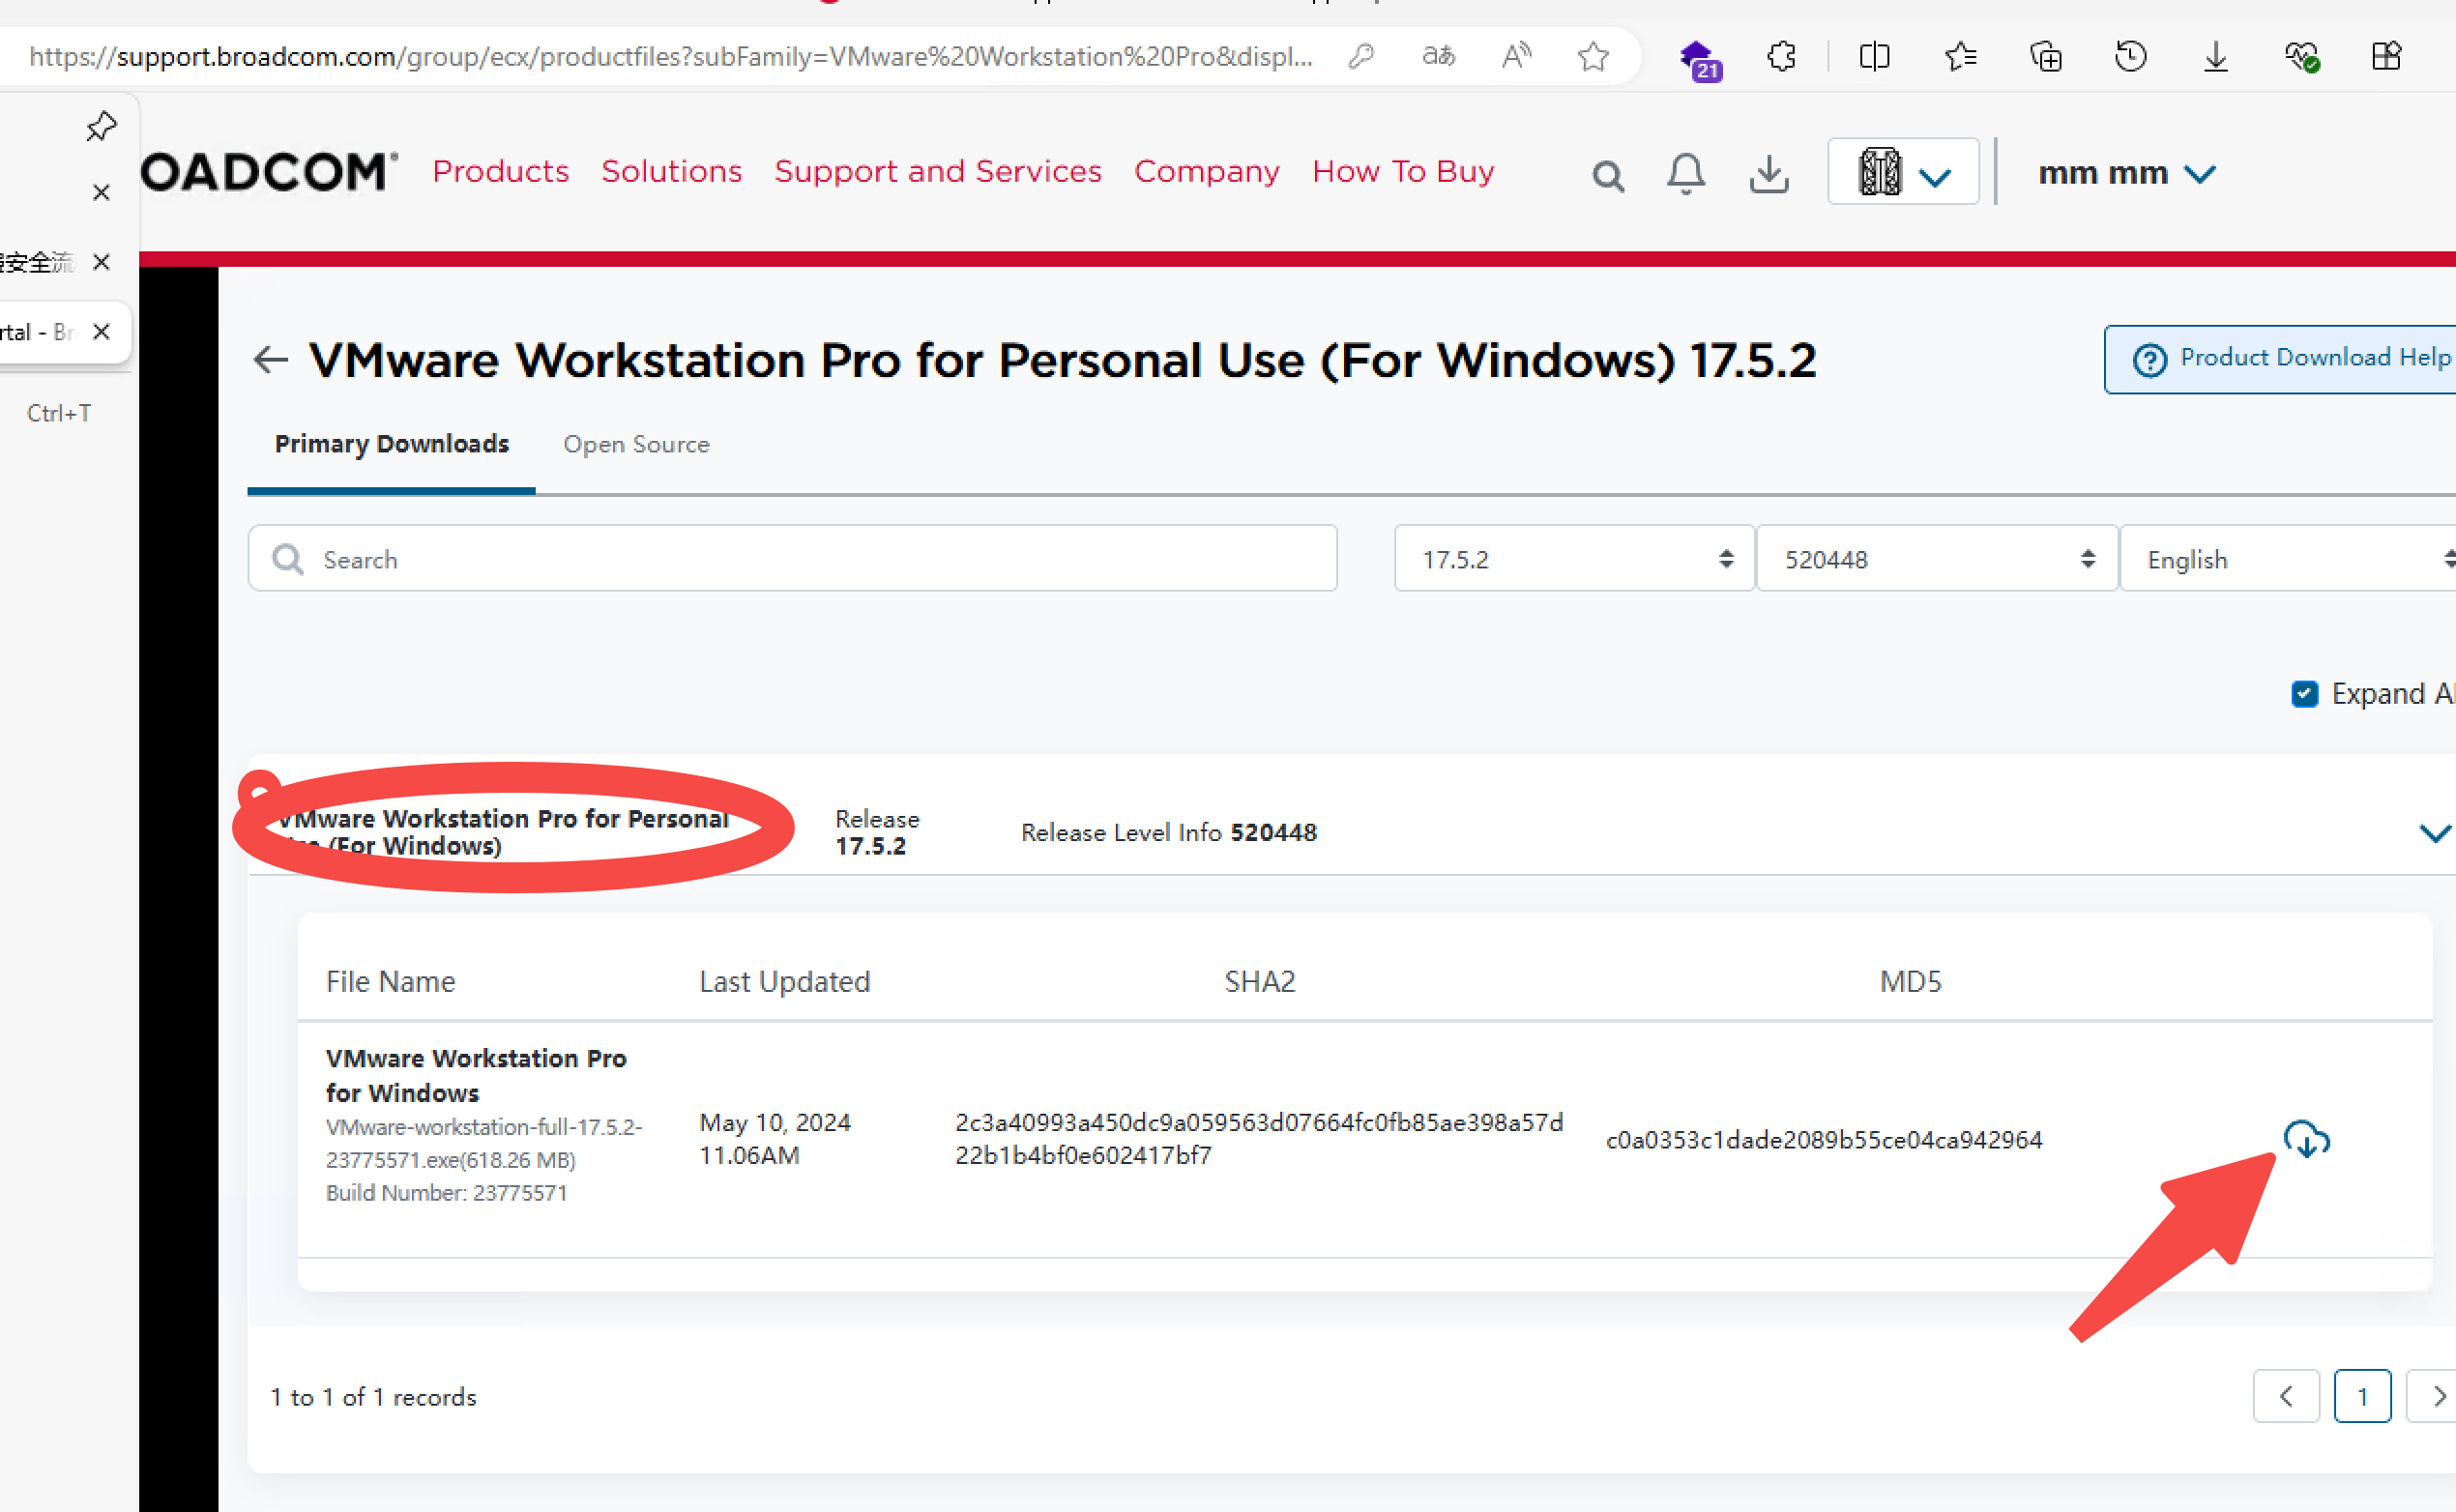
Task: Open Browser essentials heart icon
Action: click(2301, 56)
